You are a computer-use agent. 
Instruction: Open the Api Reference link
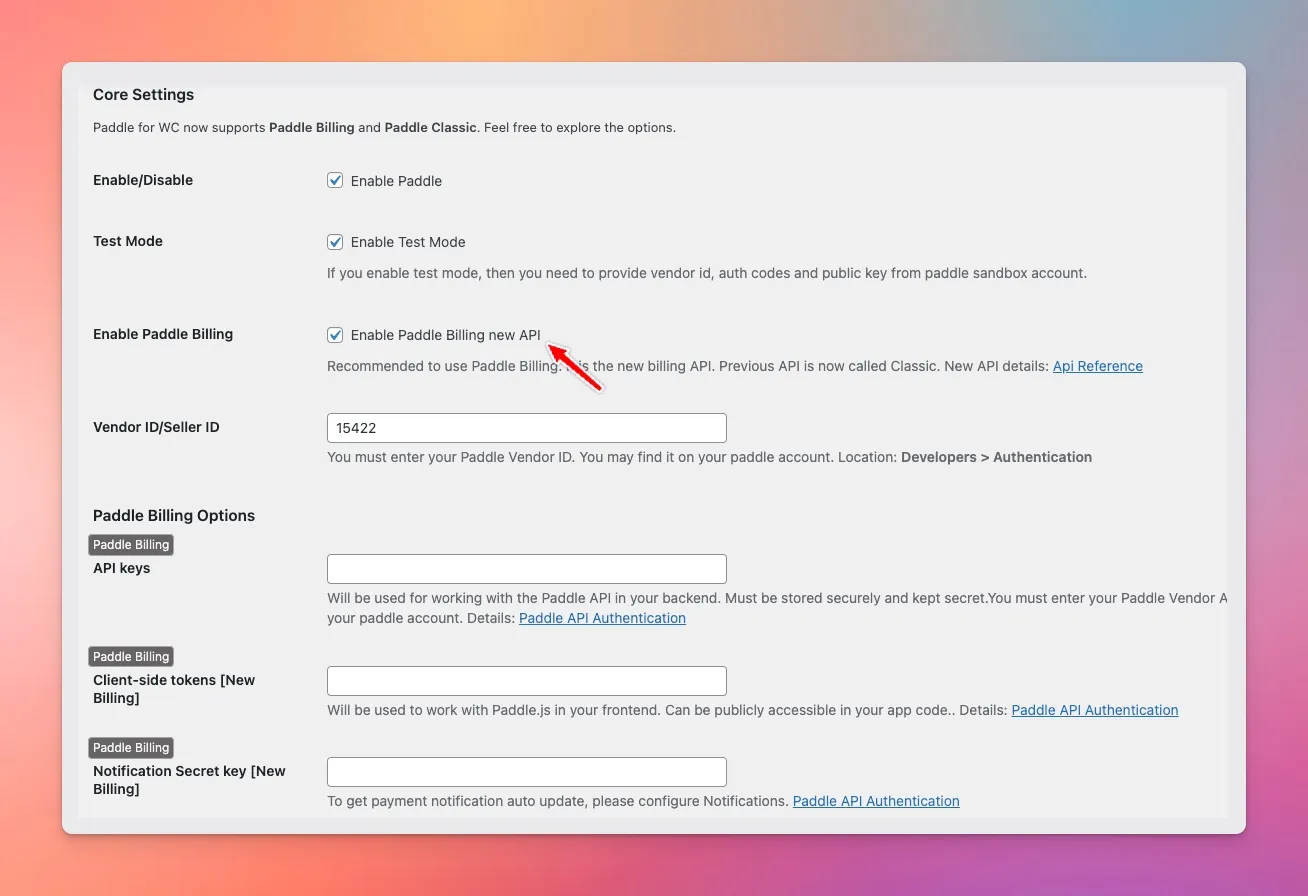(x=1097, y=366)
